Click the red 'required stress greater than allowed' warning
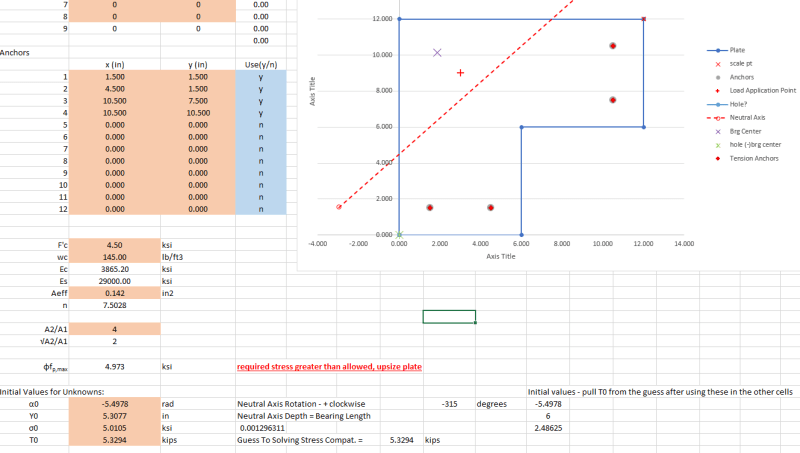This screenshot has width=800, height=453. pyautogui.click(x=329, y=366)
